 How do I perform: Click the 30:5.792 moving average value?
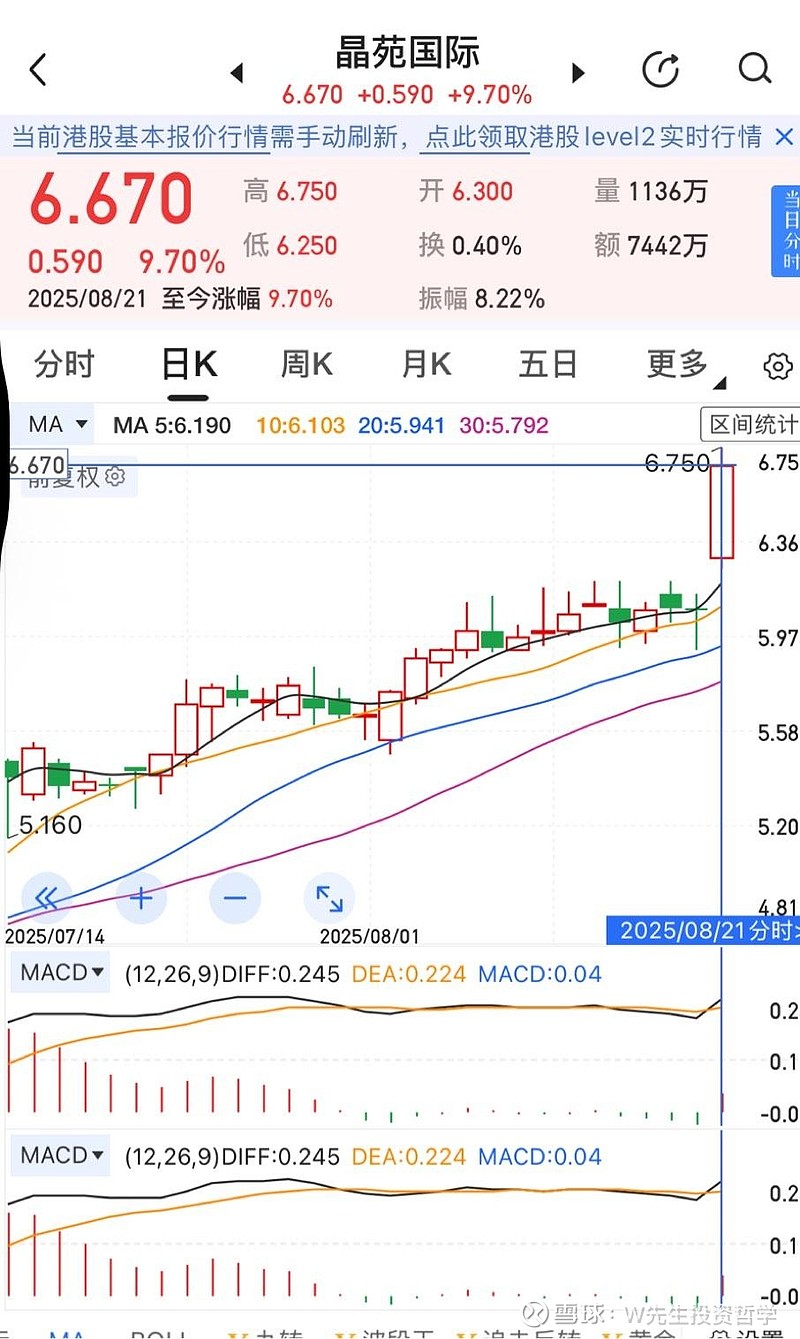pos(504,425)
